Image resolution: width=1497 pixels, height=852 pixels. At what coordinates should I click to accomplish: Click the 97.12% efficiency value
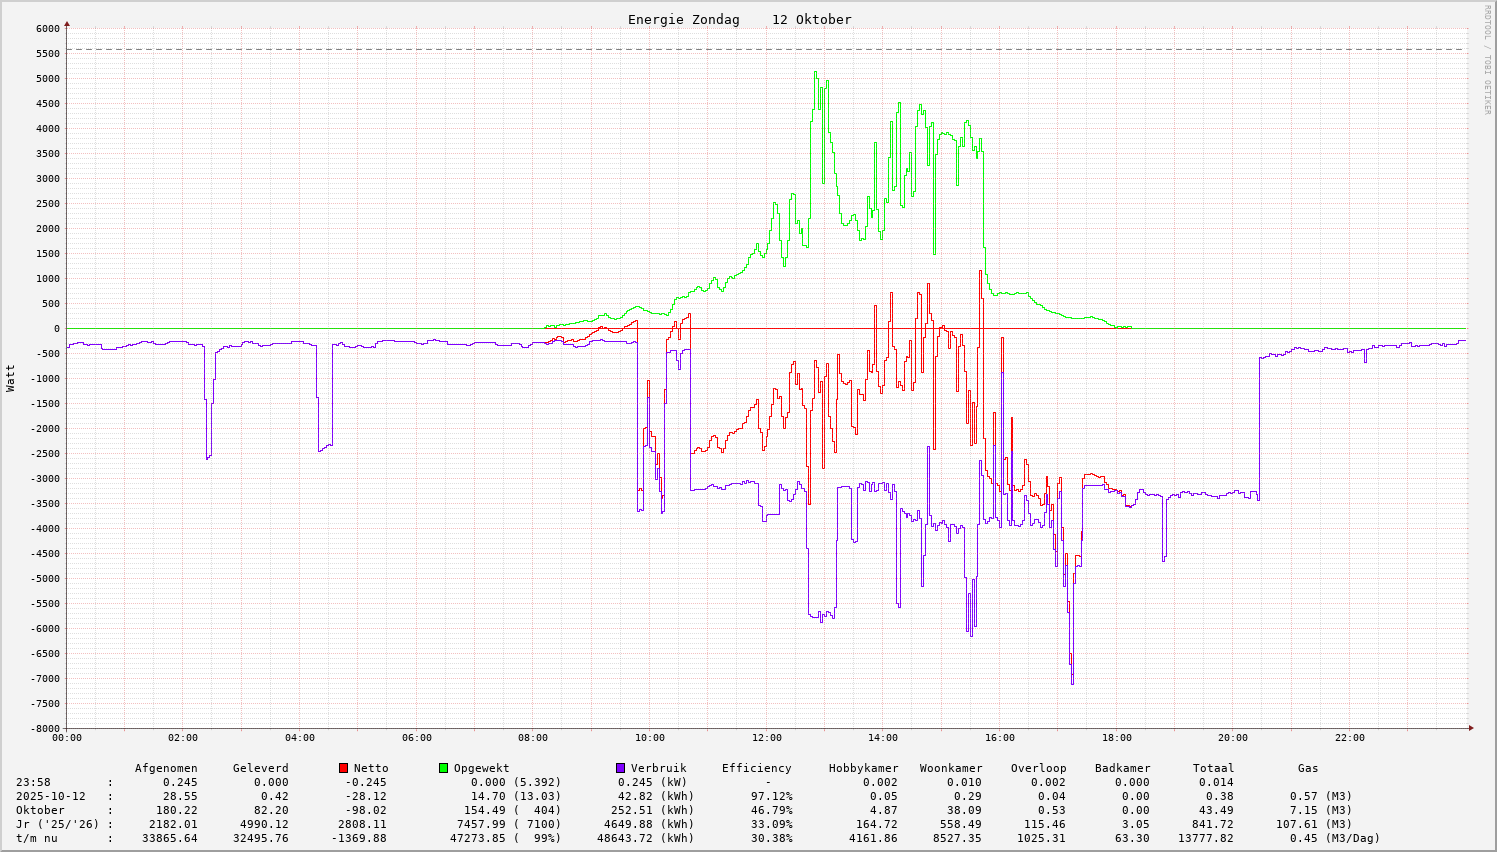(x=771, y=796)
